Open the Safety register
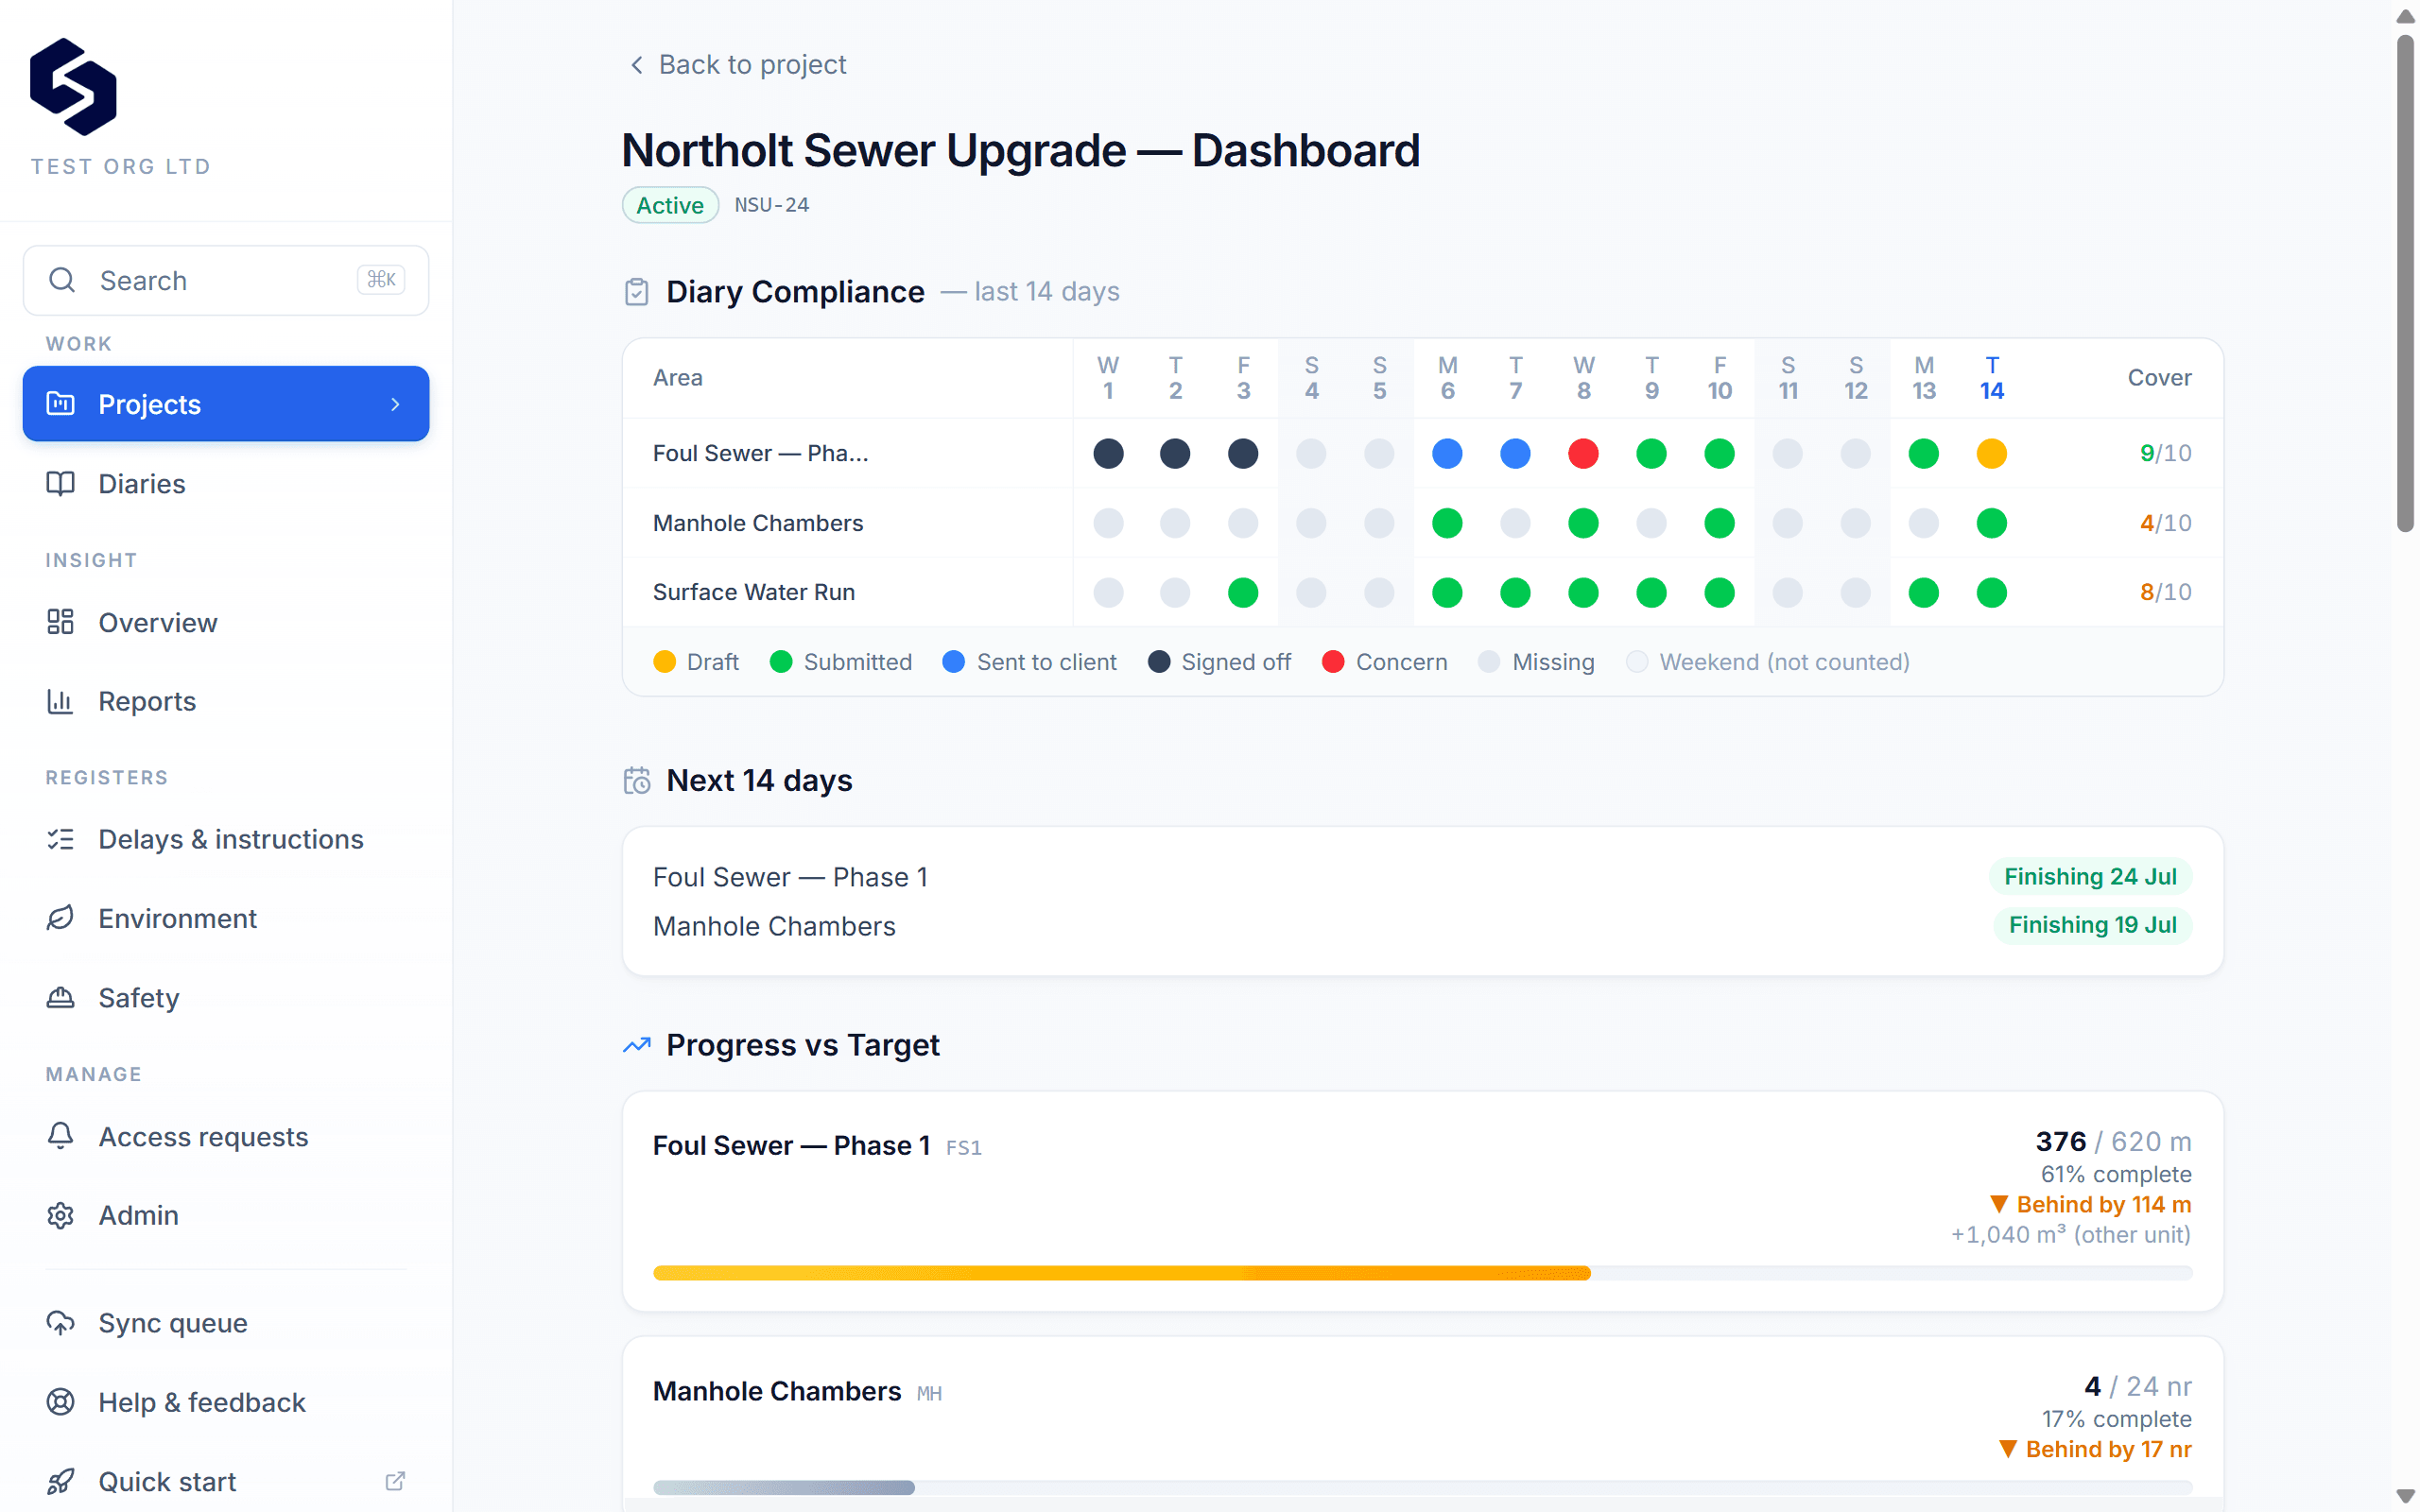 coord(226,997)
